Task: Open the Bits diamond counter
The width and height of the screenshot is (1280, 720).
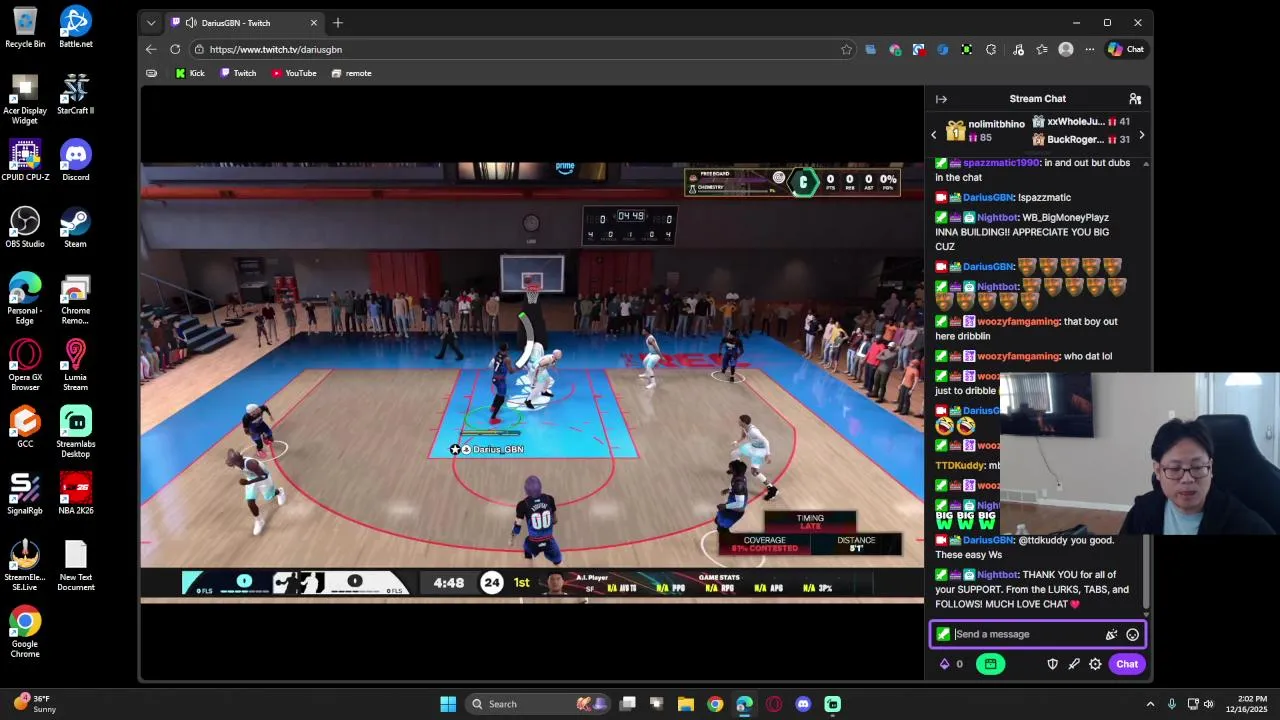Action: pos(951,664)
